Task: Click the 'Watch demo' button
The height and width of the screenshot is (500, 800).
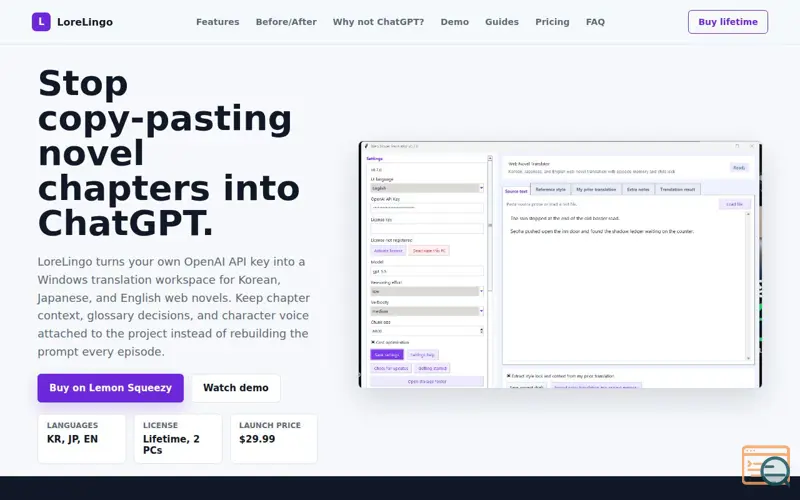Action: (236, 388)
